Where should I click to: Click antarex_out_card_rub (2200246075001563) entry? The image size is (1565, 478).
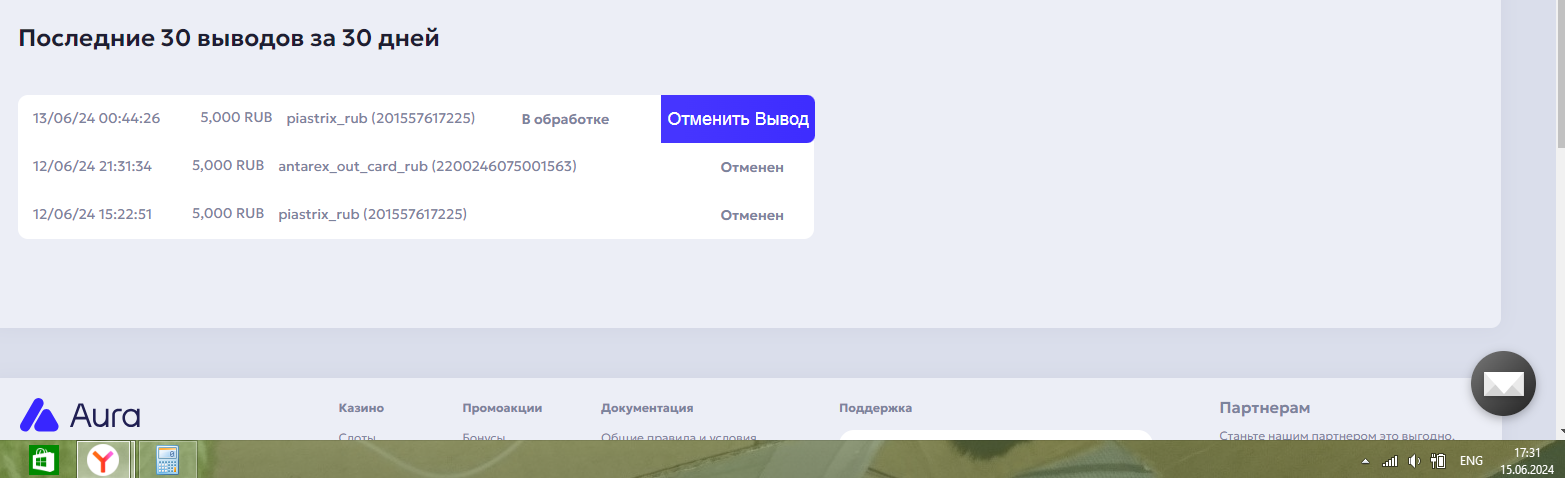(x=427, y=166)
